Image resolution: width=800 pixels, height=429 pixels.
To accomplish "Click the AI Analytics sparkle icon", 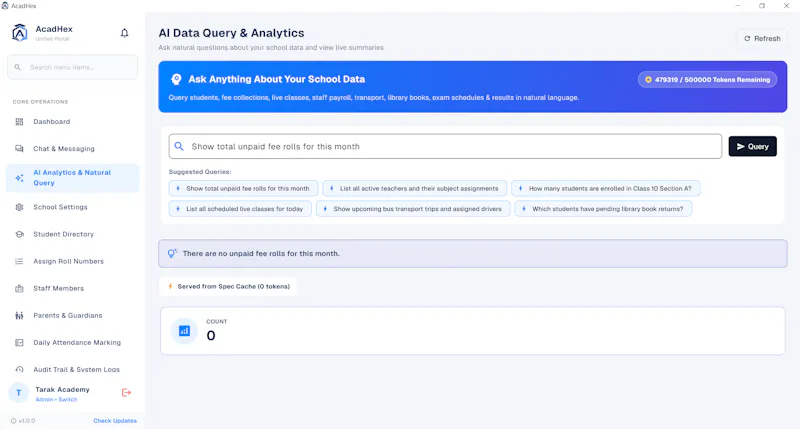I will 19,178.
